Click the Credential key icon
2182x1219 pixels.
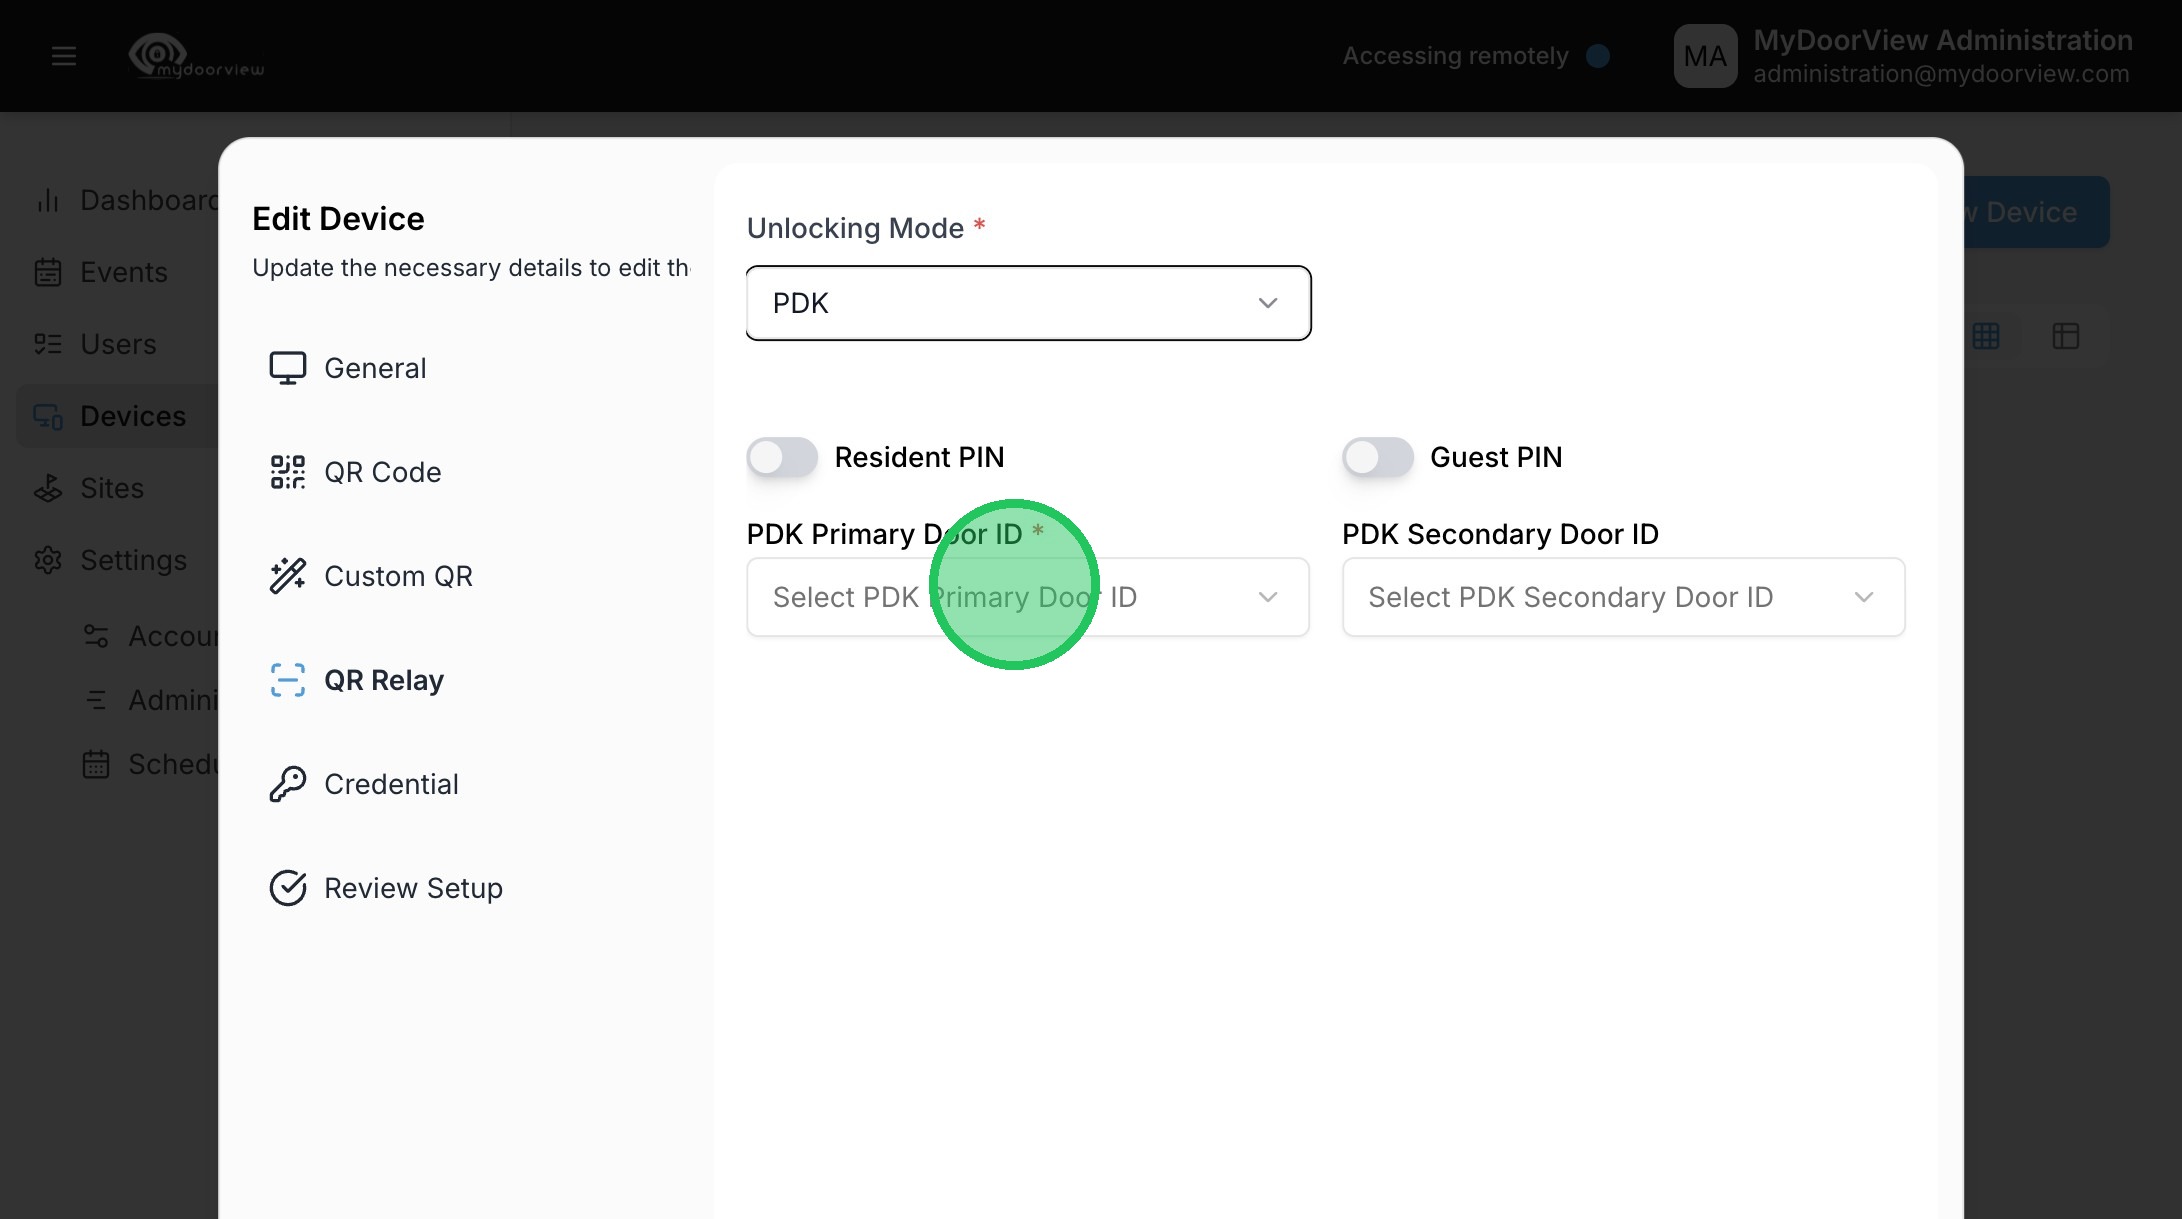click(287, 784)
